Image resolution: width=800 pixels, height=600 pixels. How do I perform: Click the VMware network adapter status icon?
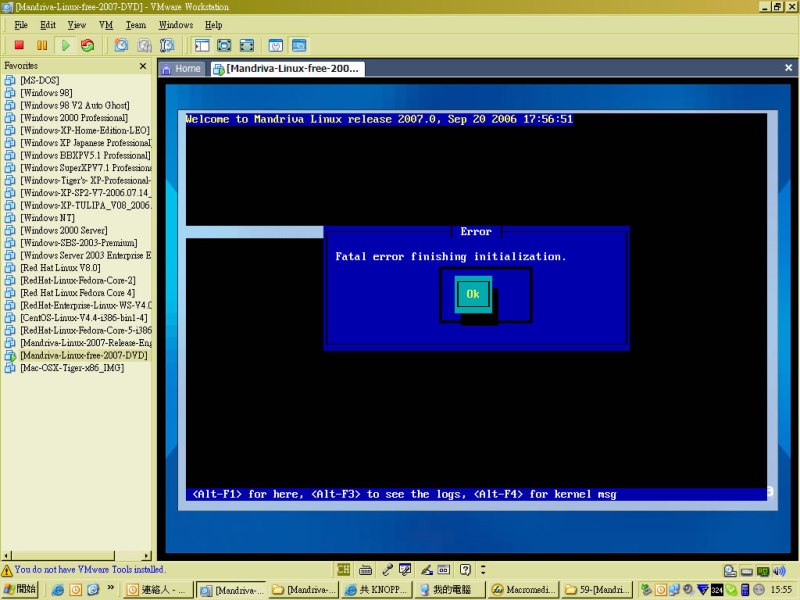point(763,571)
